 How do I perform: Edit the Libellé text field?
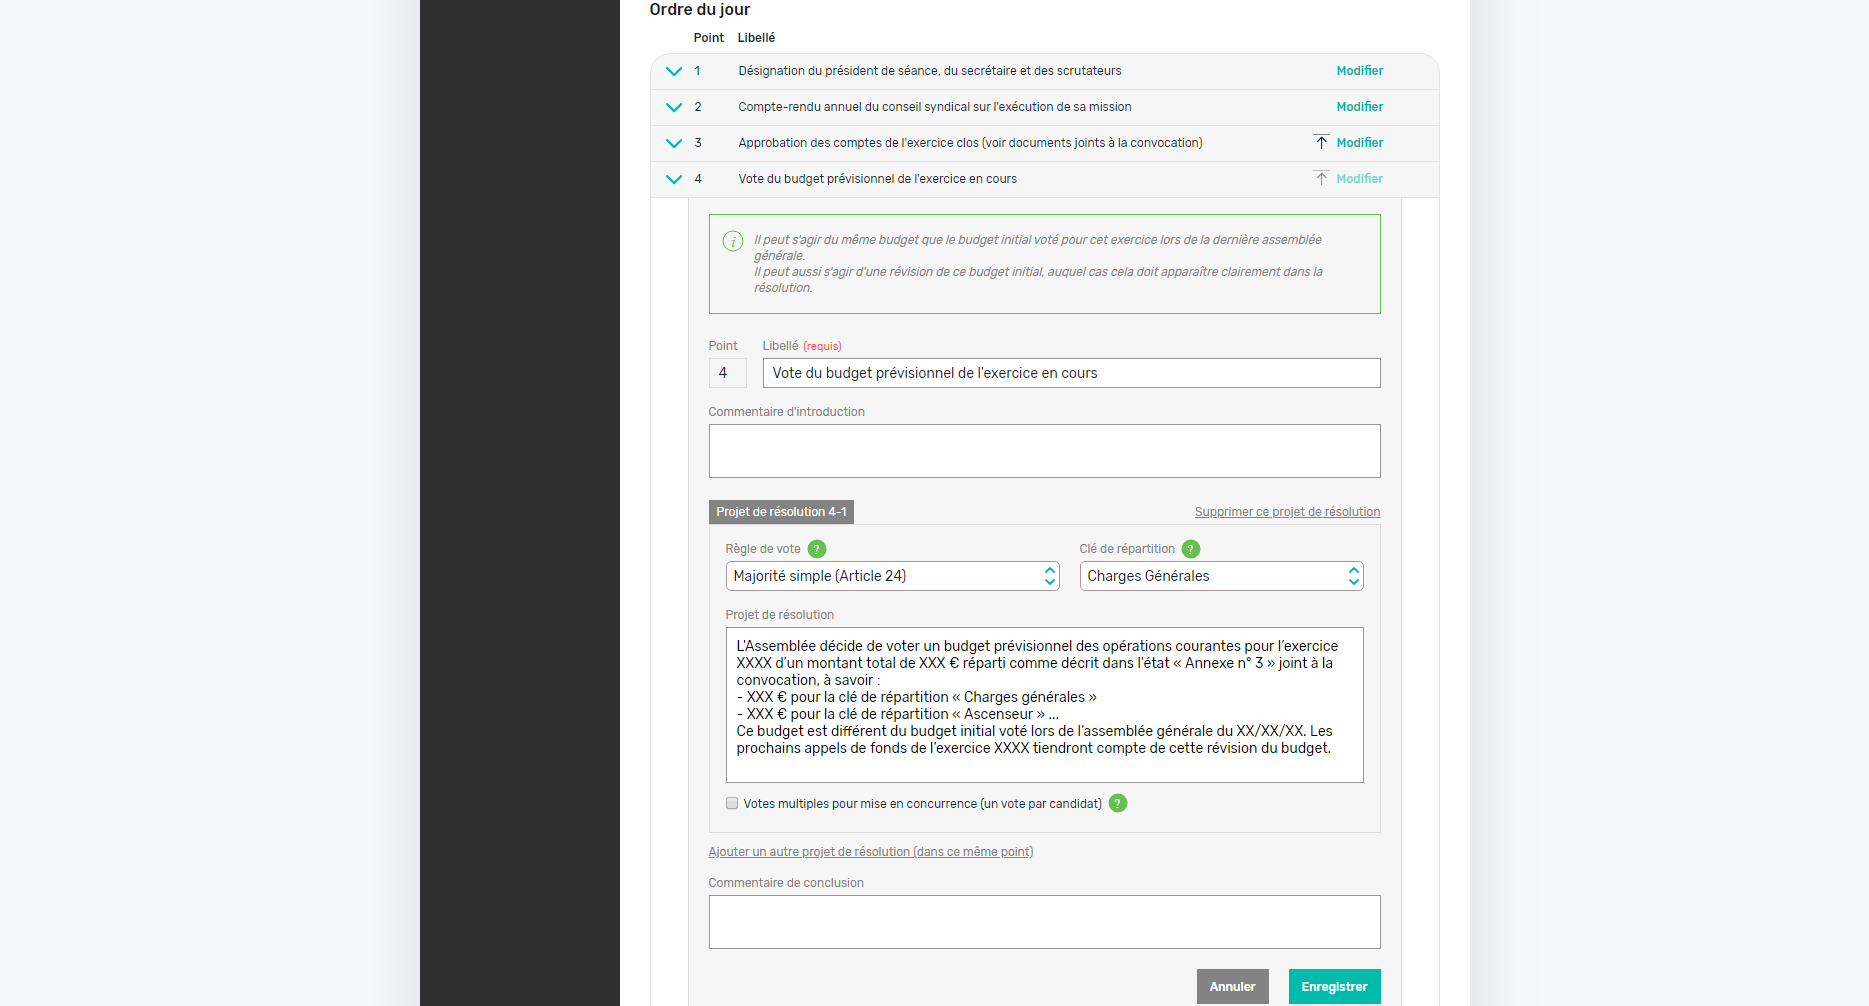click(x=1071, y=373)
